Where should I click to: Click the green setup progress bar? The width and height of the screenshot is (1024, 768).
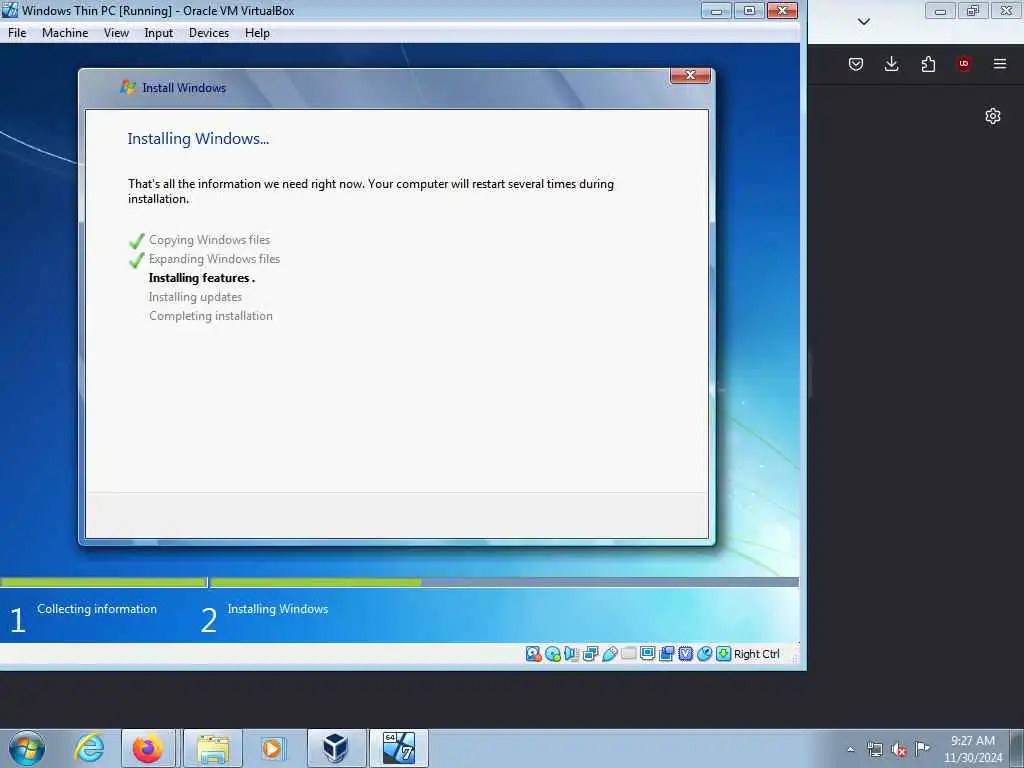tap(316, 581)
